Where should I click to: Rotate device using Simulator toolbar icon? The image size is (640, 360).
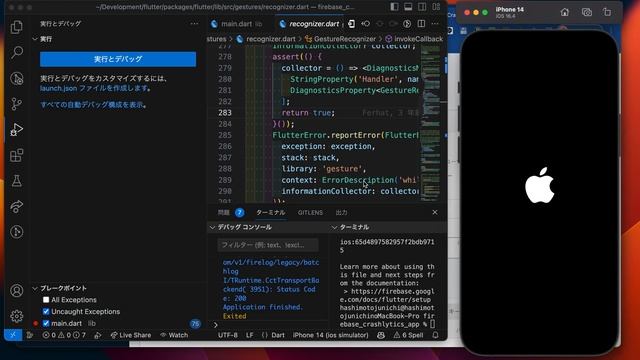607,12
